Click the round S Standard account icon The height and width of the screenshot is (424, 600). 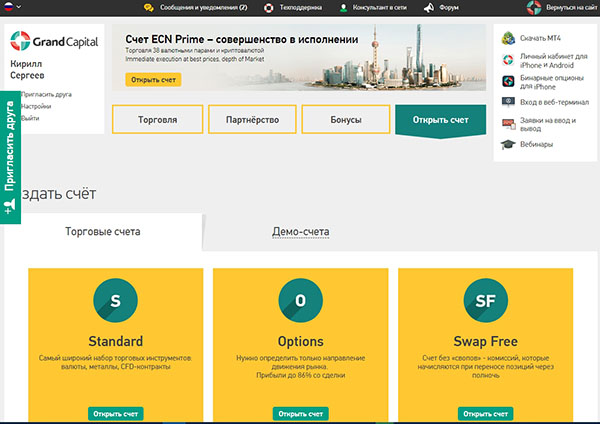coord(115,300)
